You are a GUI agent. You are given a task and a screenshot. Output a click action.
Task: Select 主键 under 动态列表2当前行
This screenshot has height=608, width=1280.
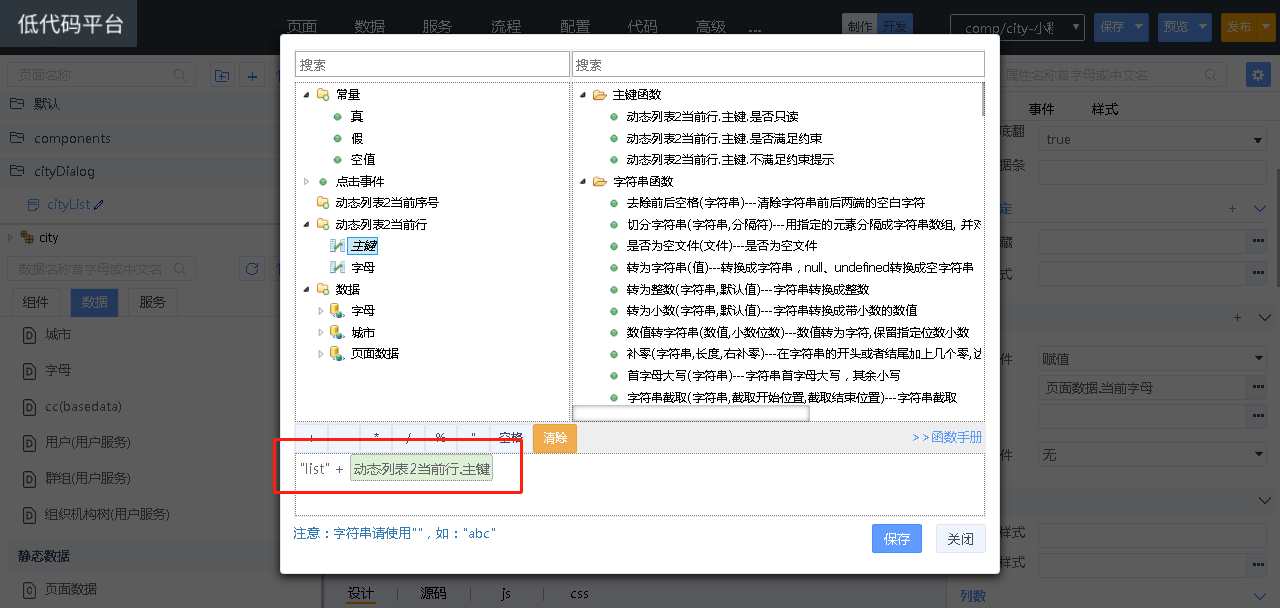[363, 246]
